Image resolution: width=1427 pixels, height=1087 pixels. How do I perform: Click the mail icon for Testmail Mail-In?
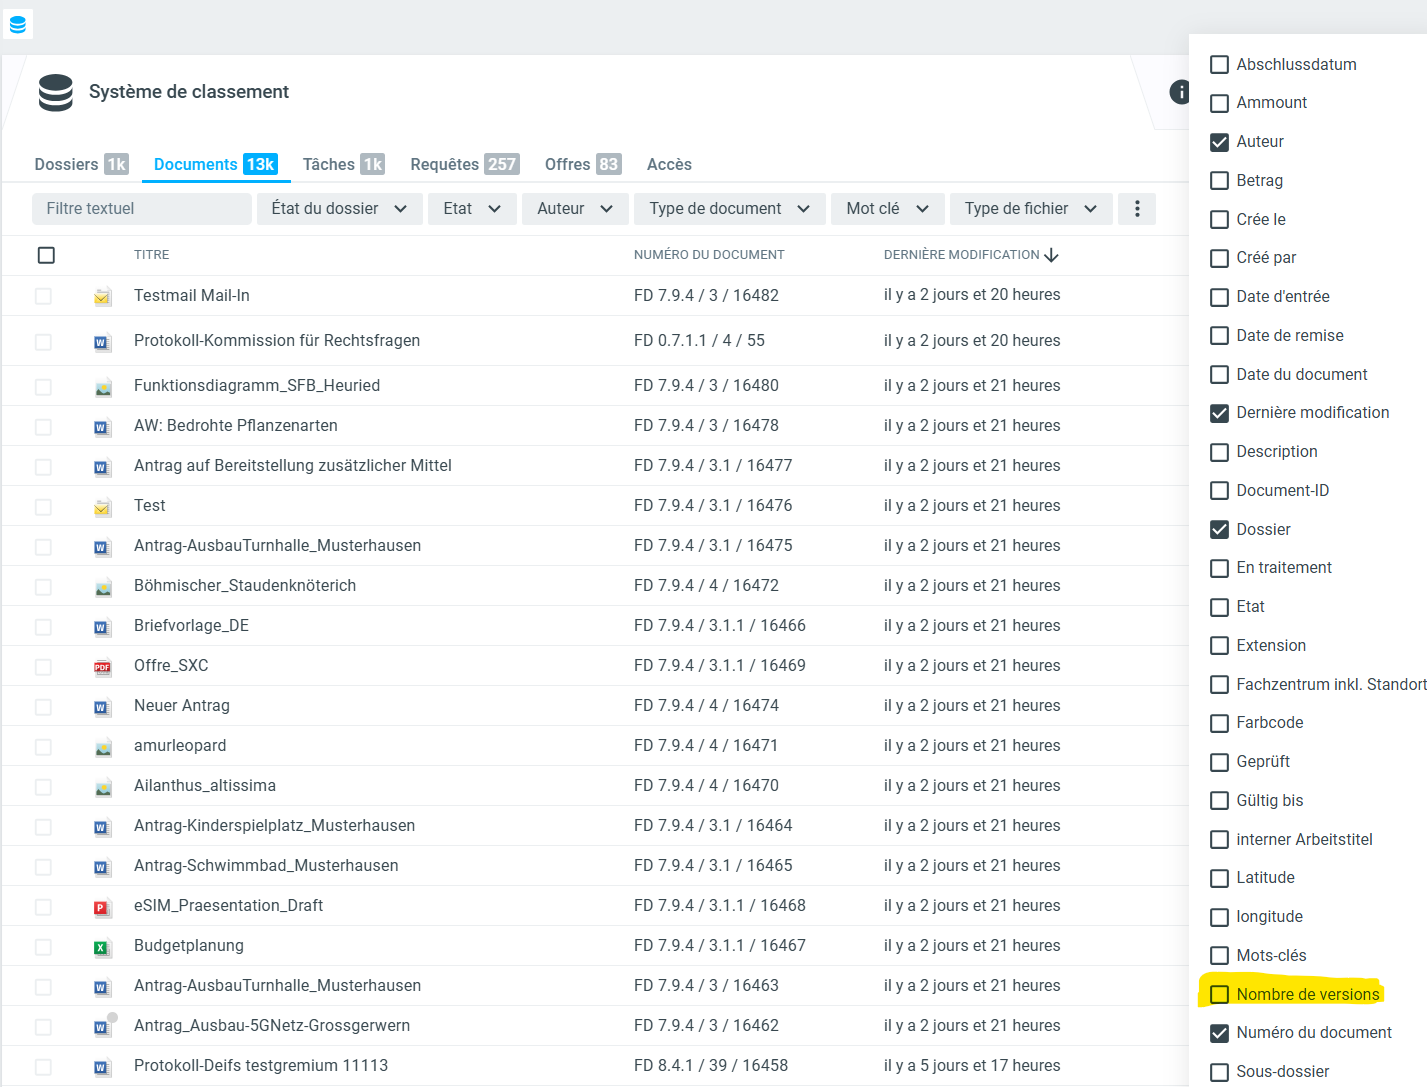click(x=102, y=297)
